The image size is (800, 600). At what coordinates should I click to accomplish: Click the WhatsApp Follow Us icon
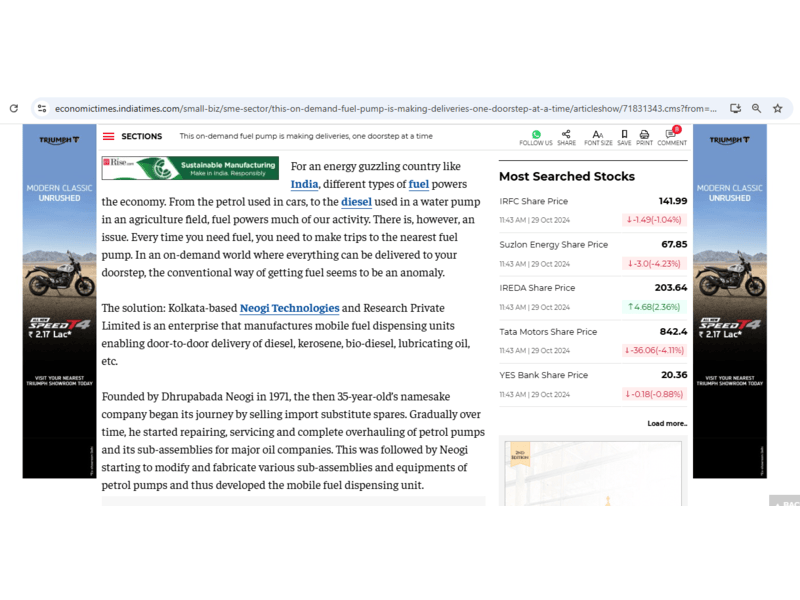click(536, 134)
